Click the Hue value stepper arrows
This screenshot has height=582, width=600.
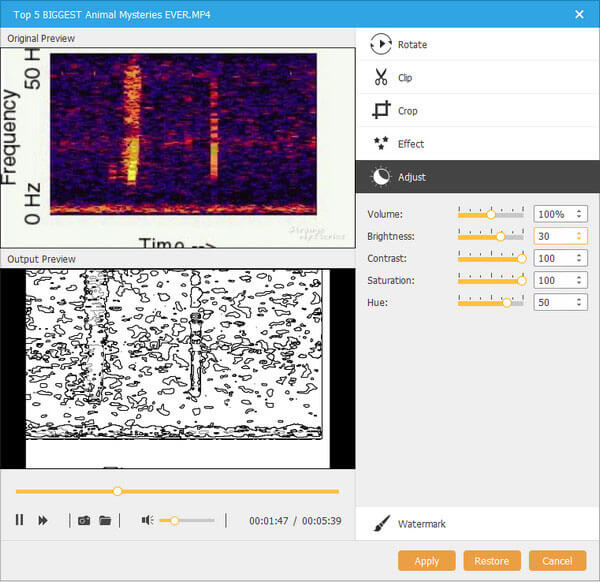click(x=580, y=302)
